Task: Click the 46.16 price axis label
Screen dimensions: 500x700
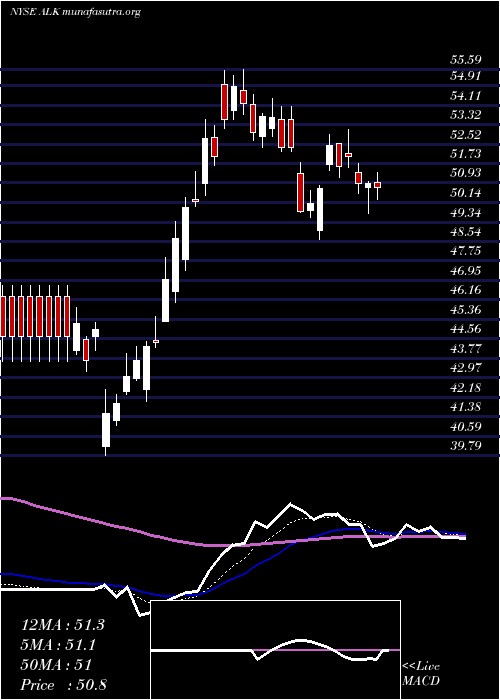Action: click(x=465, y=291)
